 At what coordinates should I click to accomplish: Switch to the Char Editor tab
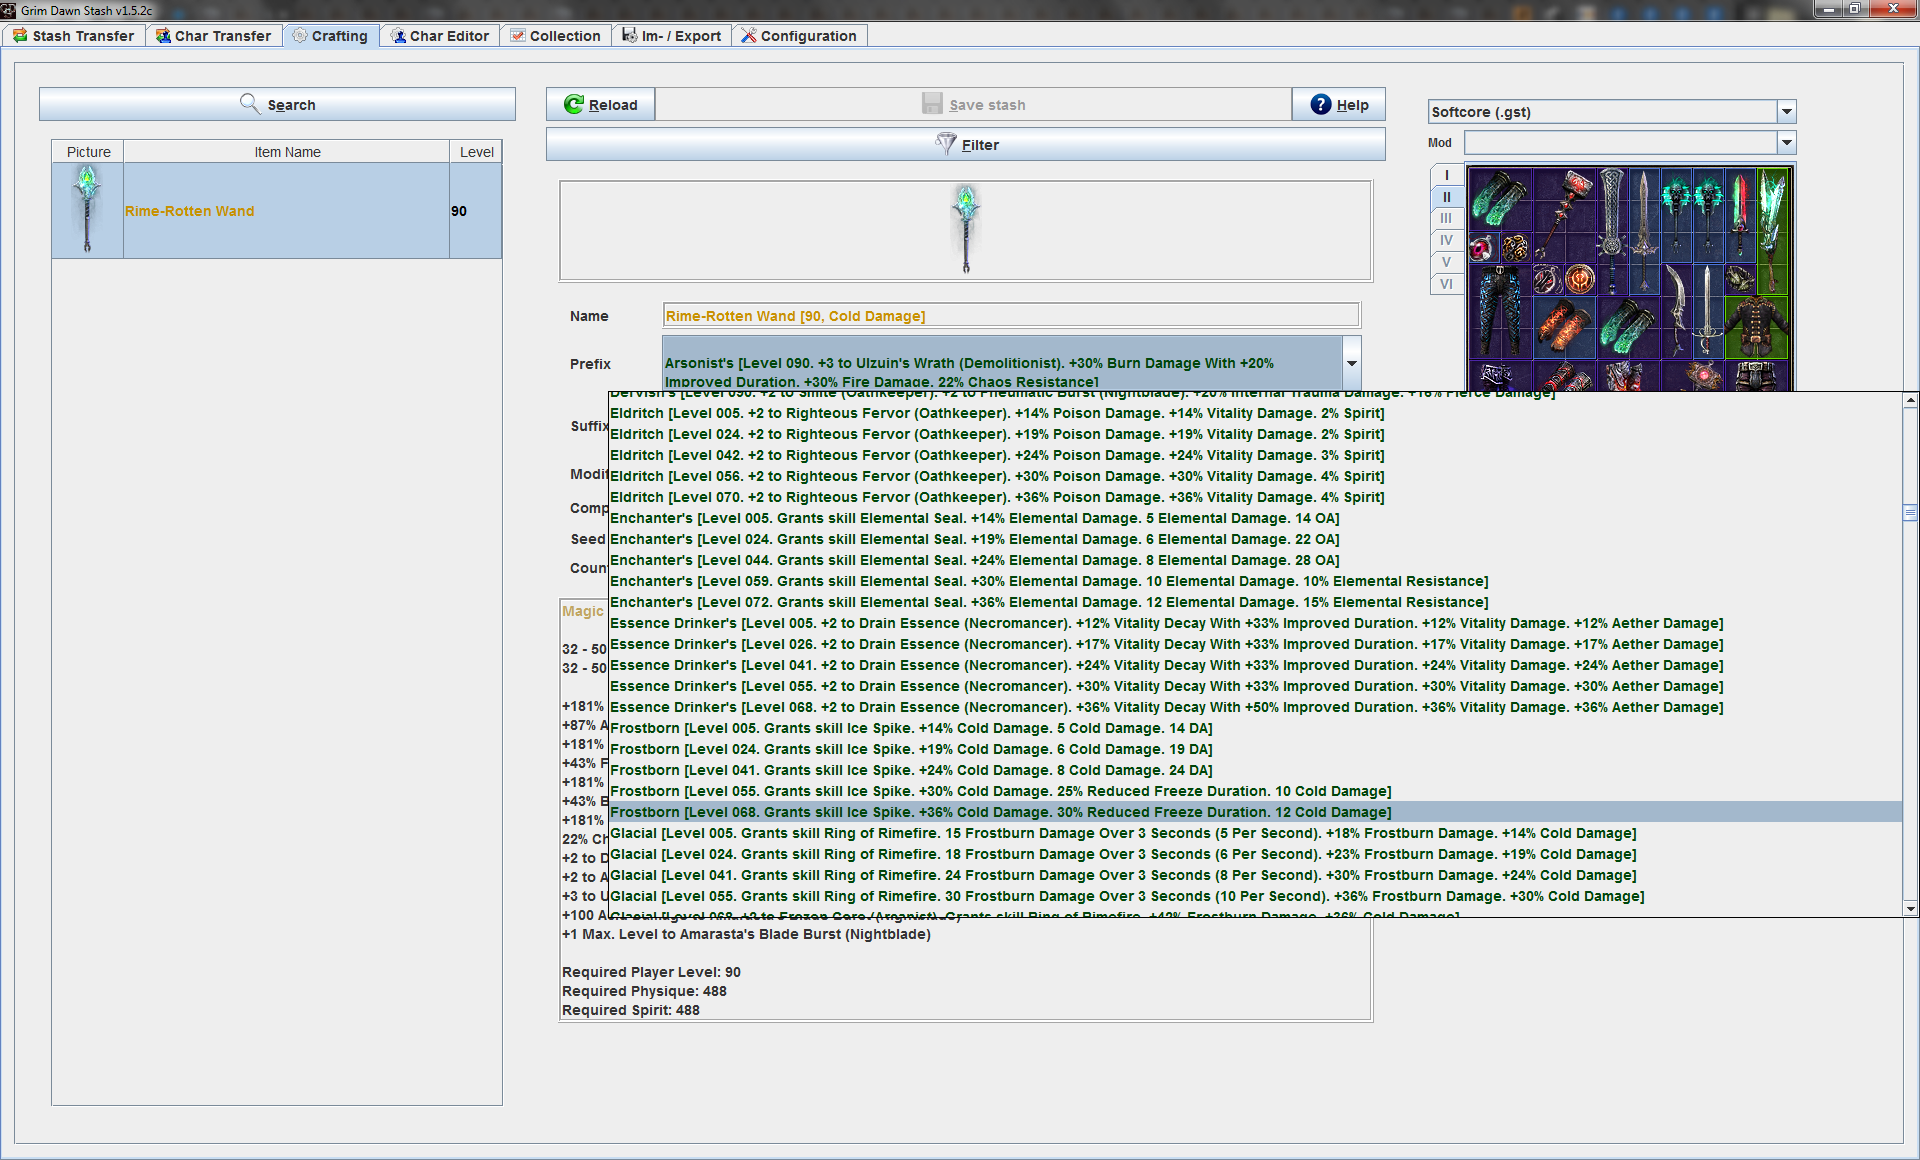click(440, 36)
